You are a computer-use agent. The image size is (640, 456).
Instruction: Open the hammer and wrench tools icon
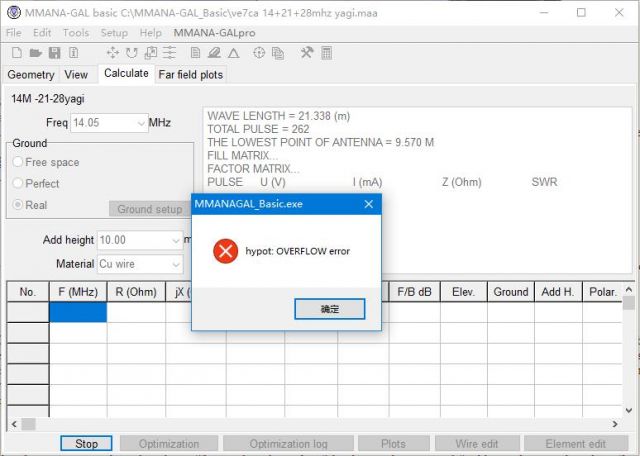point(307,52)
